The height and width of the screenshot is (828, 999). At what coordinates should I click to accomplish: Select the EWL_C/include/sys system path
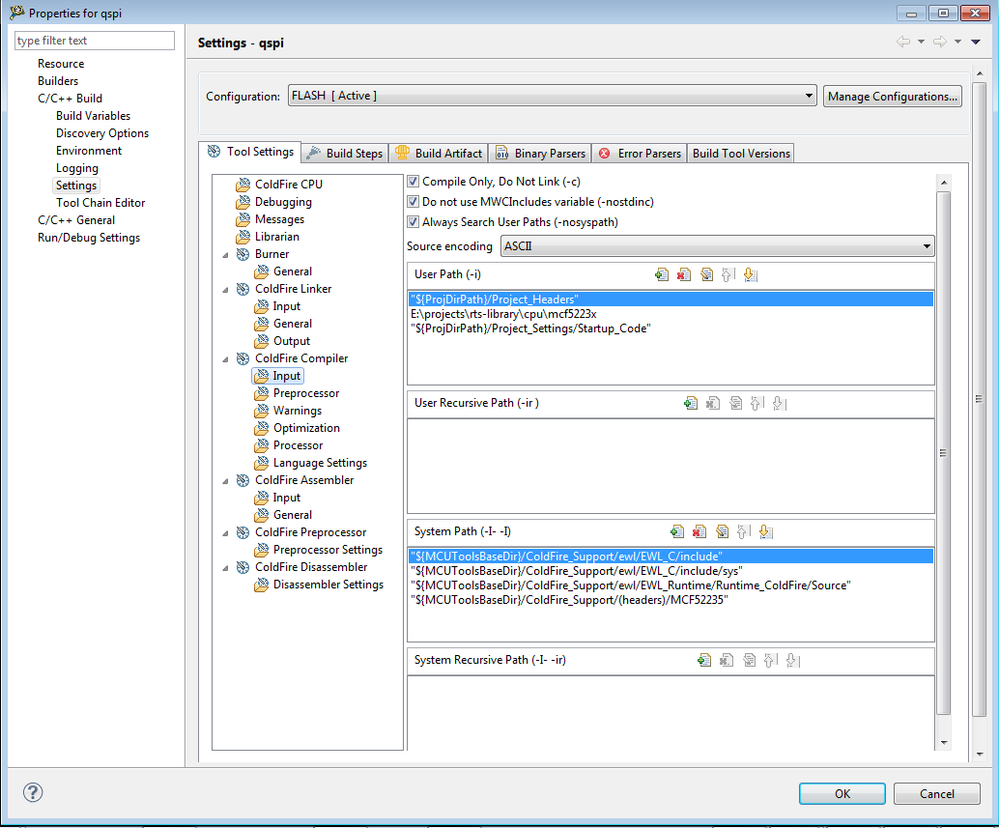point(577,571)
